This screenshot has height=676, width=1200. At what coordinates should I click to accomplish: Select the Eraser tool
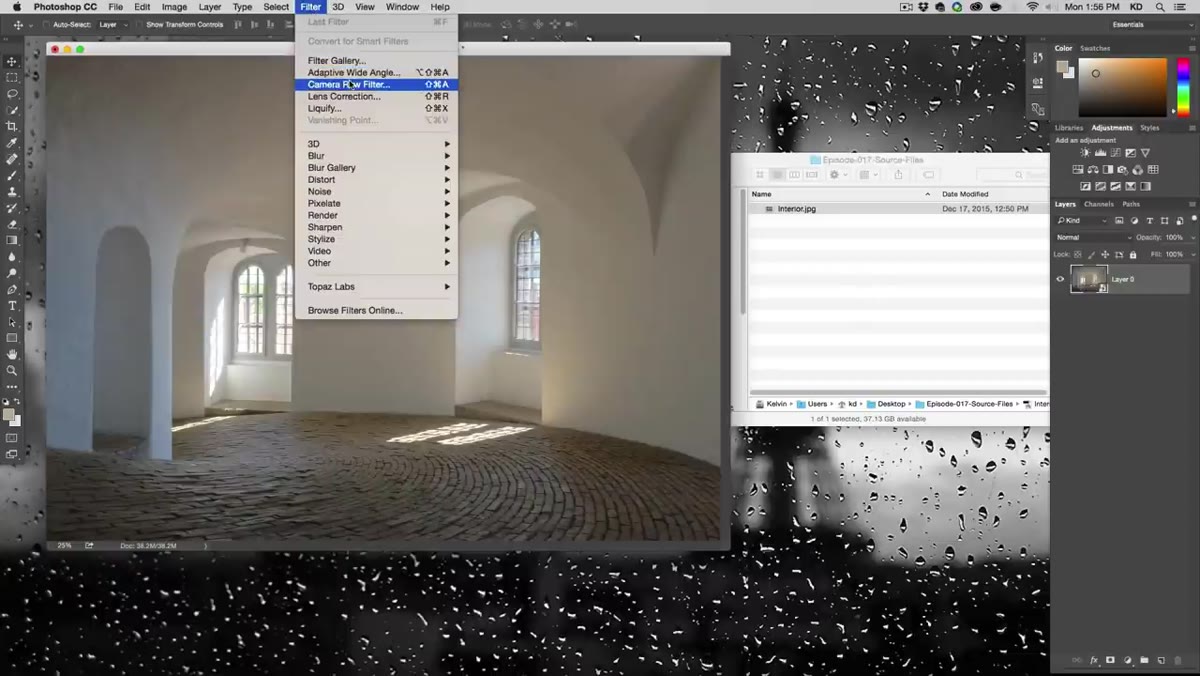[x=13, y=224]
